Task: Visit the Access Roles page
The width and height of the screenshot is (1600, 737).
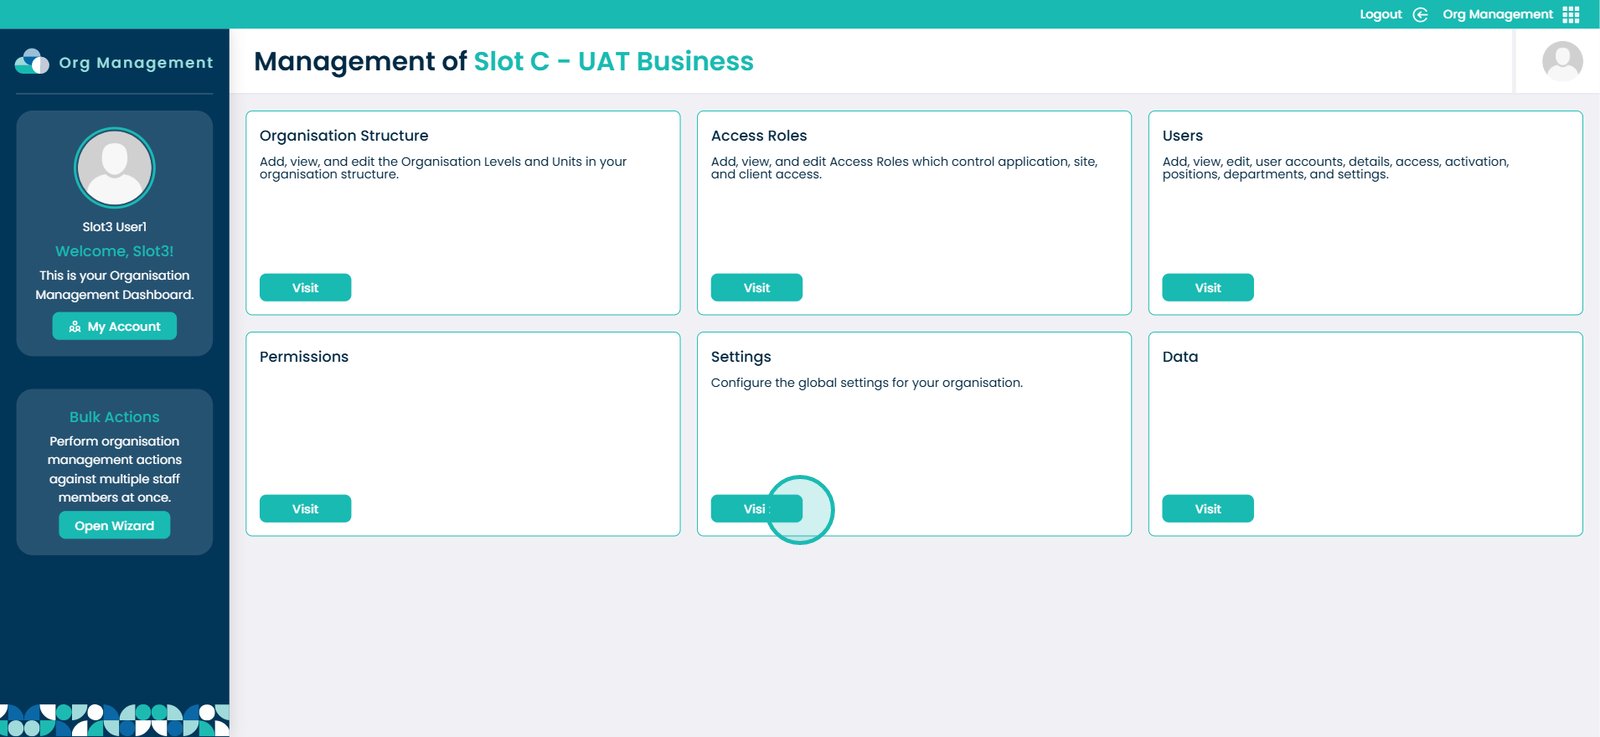Action: pos(756,287)
